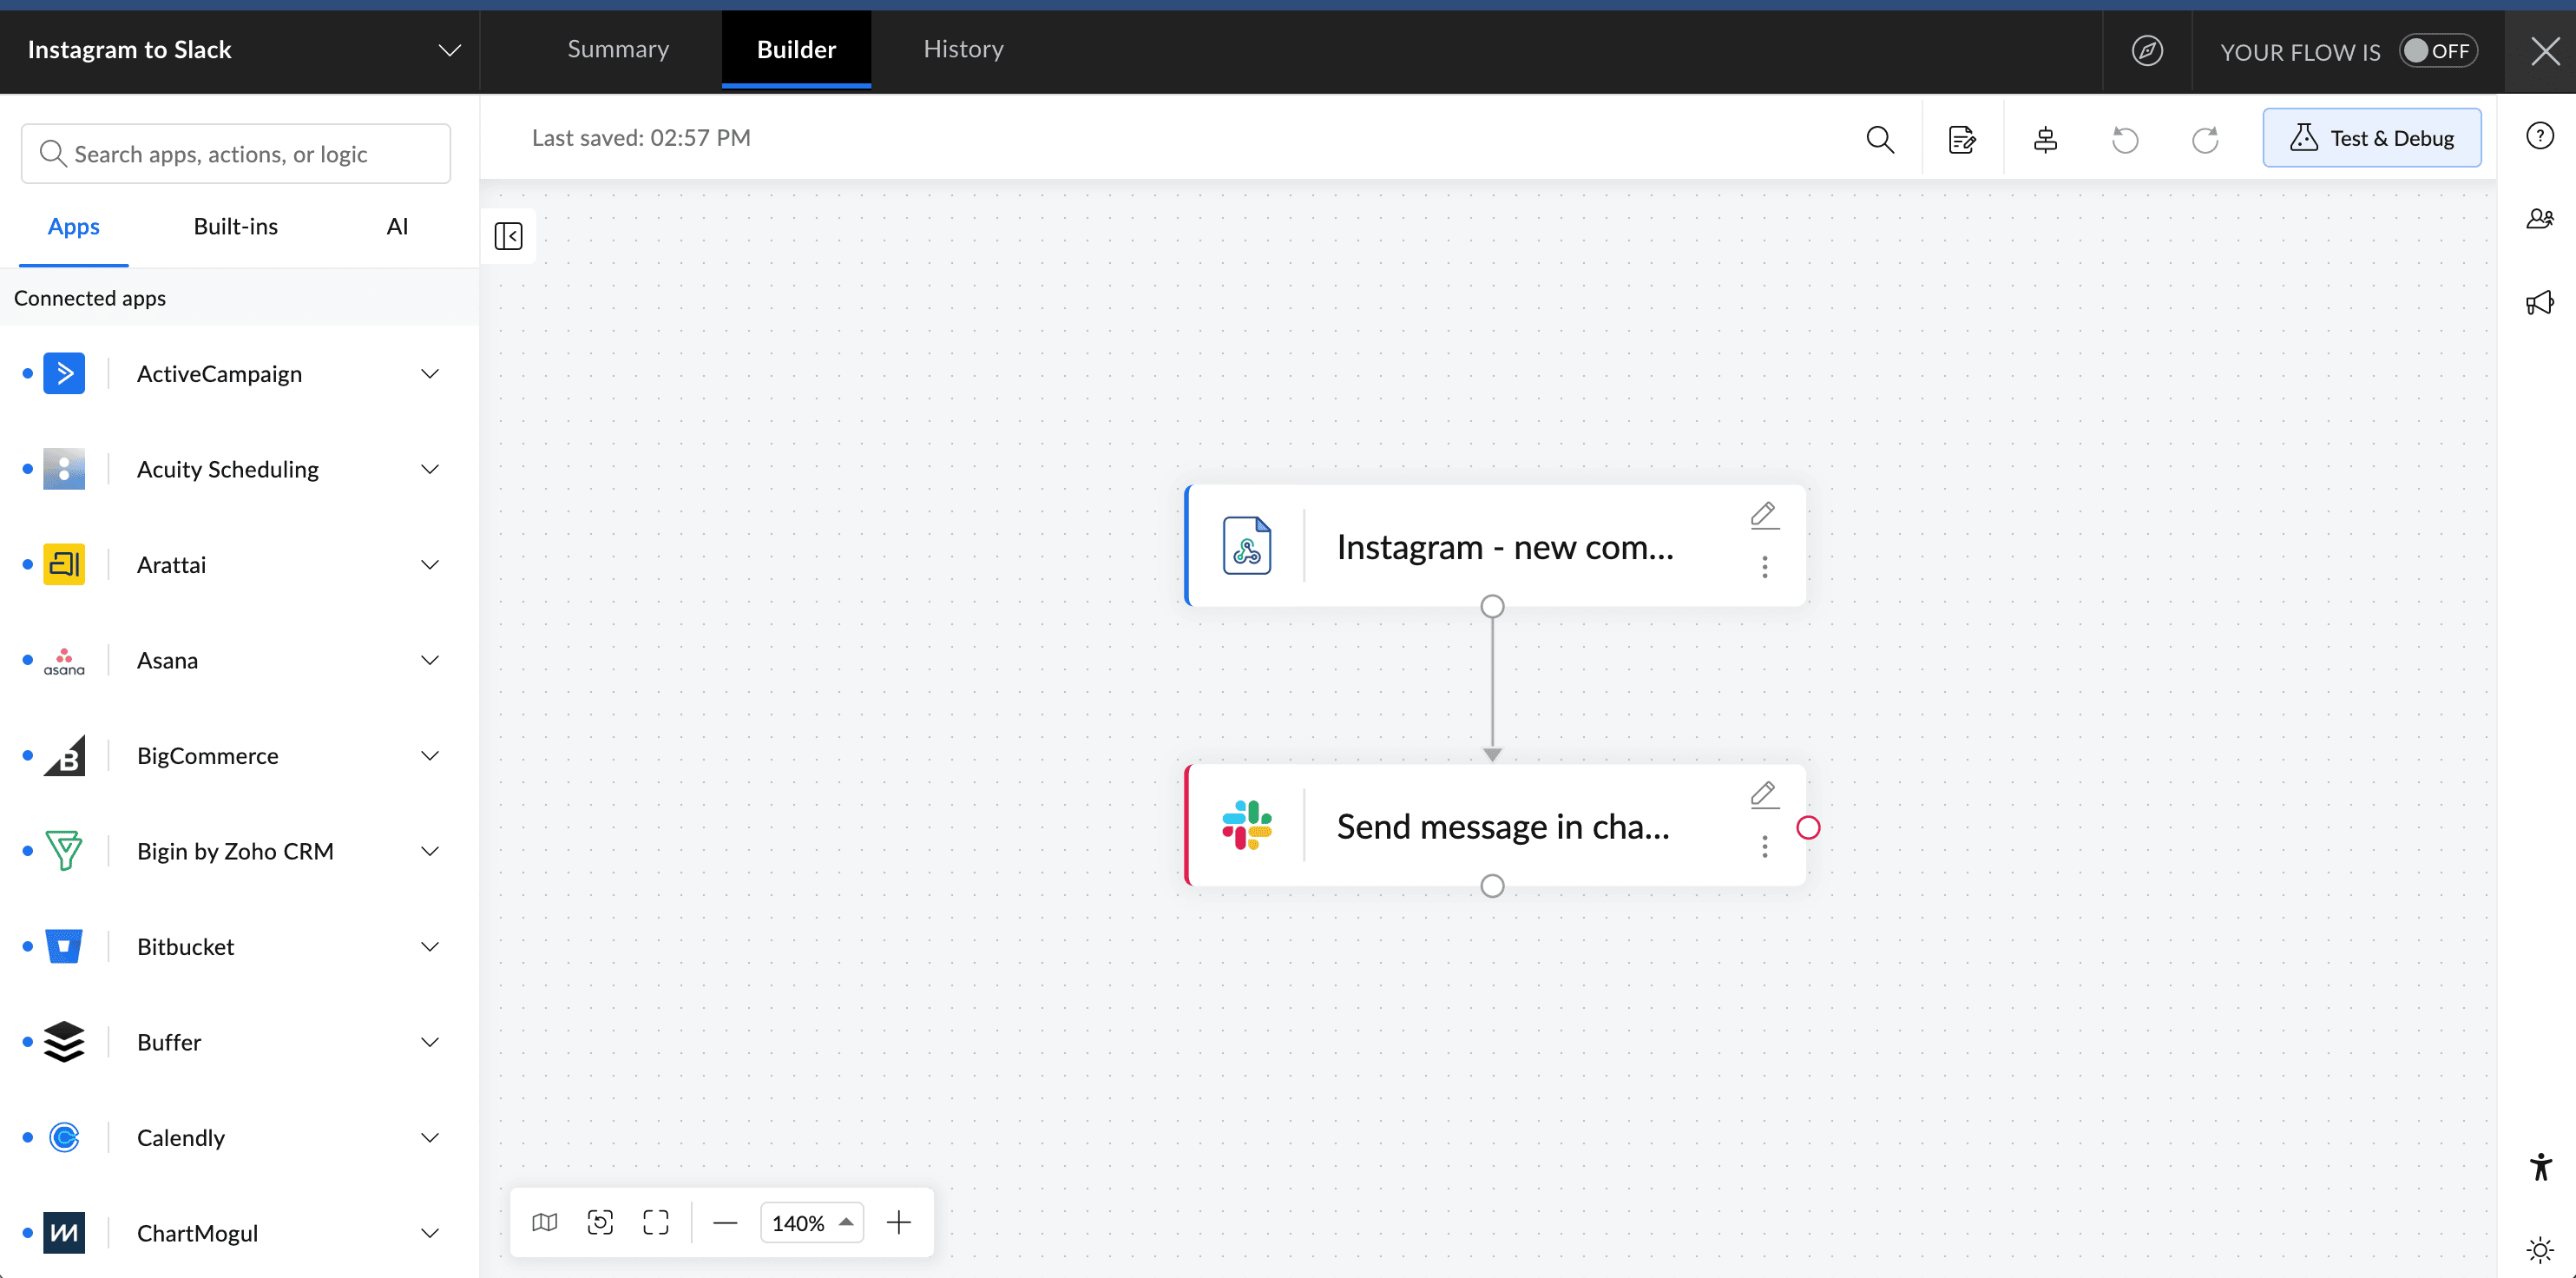Expand the Arattai app actions
The width and height of the screenshot is (2576, 1278).
tap(430, 565)
